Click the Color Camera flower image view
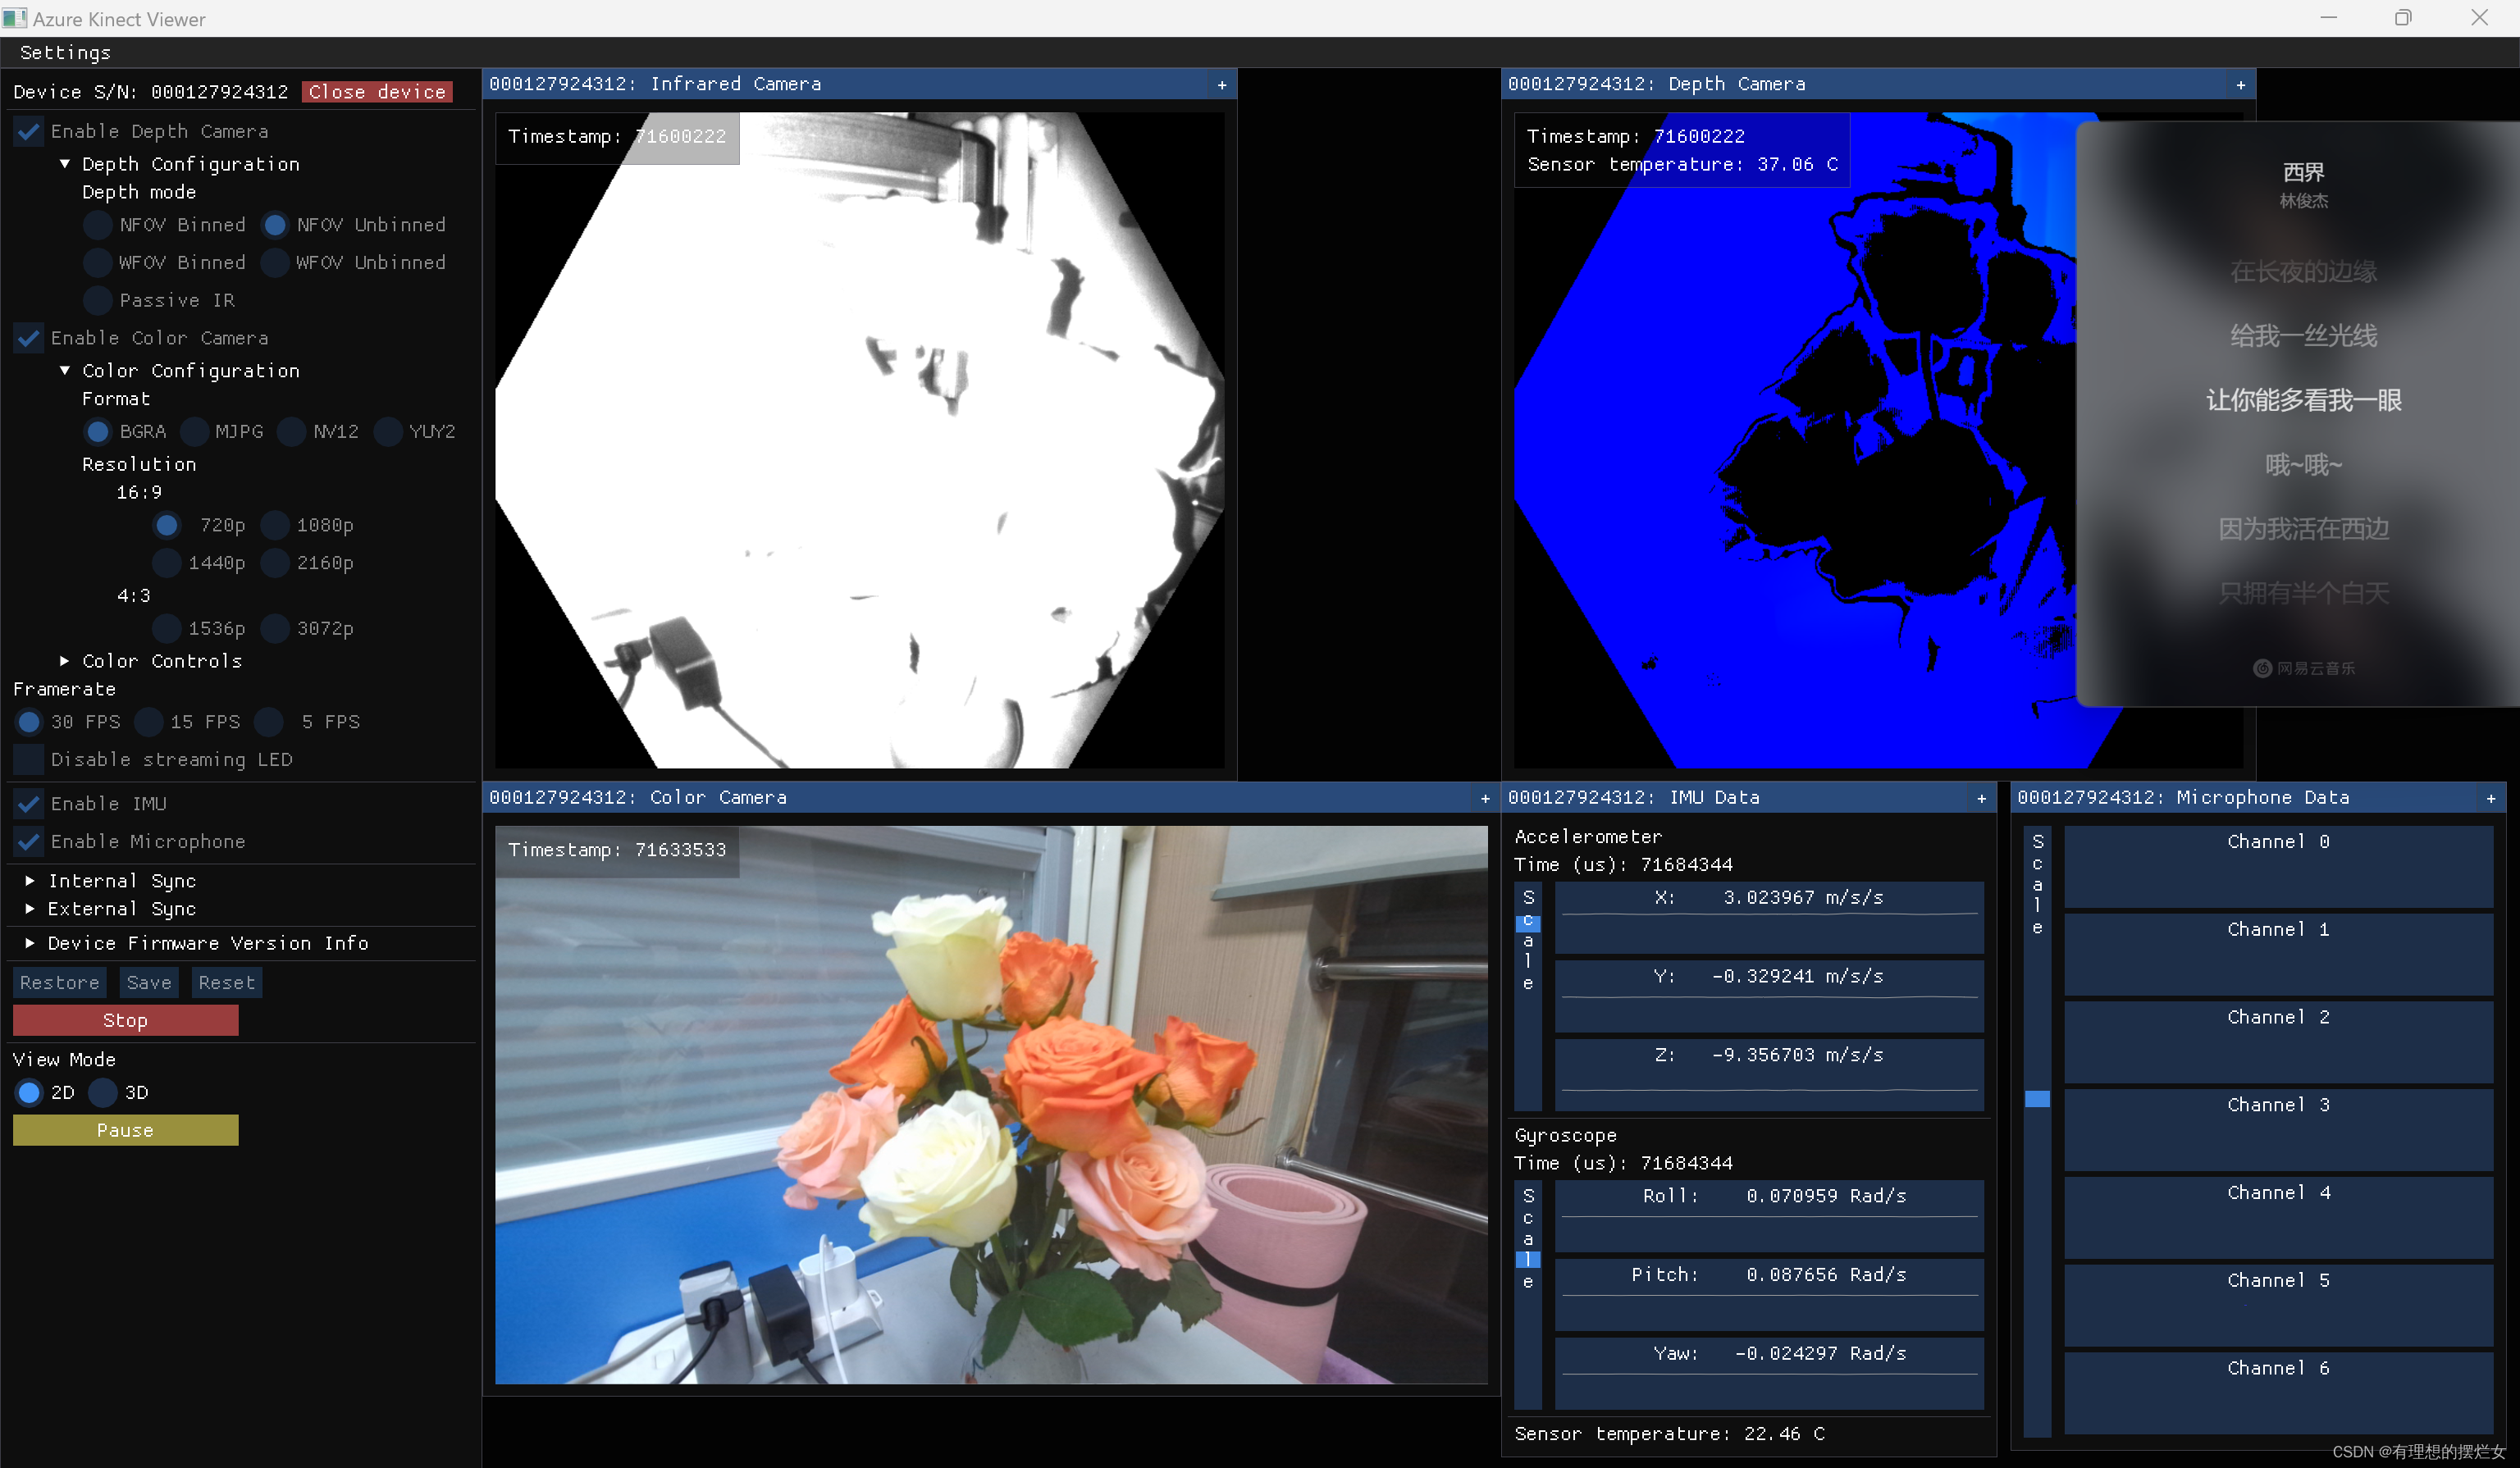The width and height of the screenshot is (2520, 1468). tap(990, 1104)
